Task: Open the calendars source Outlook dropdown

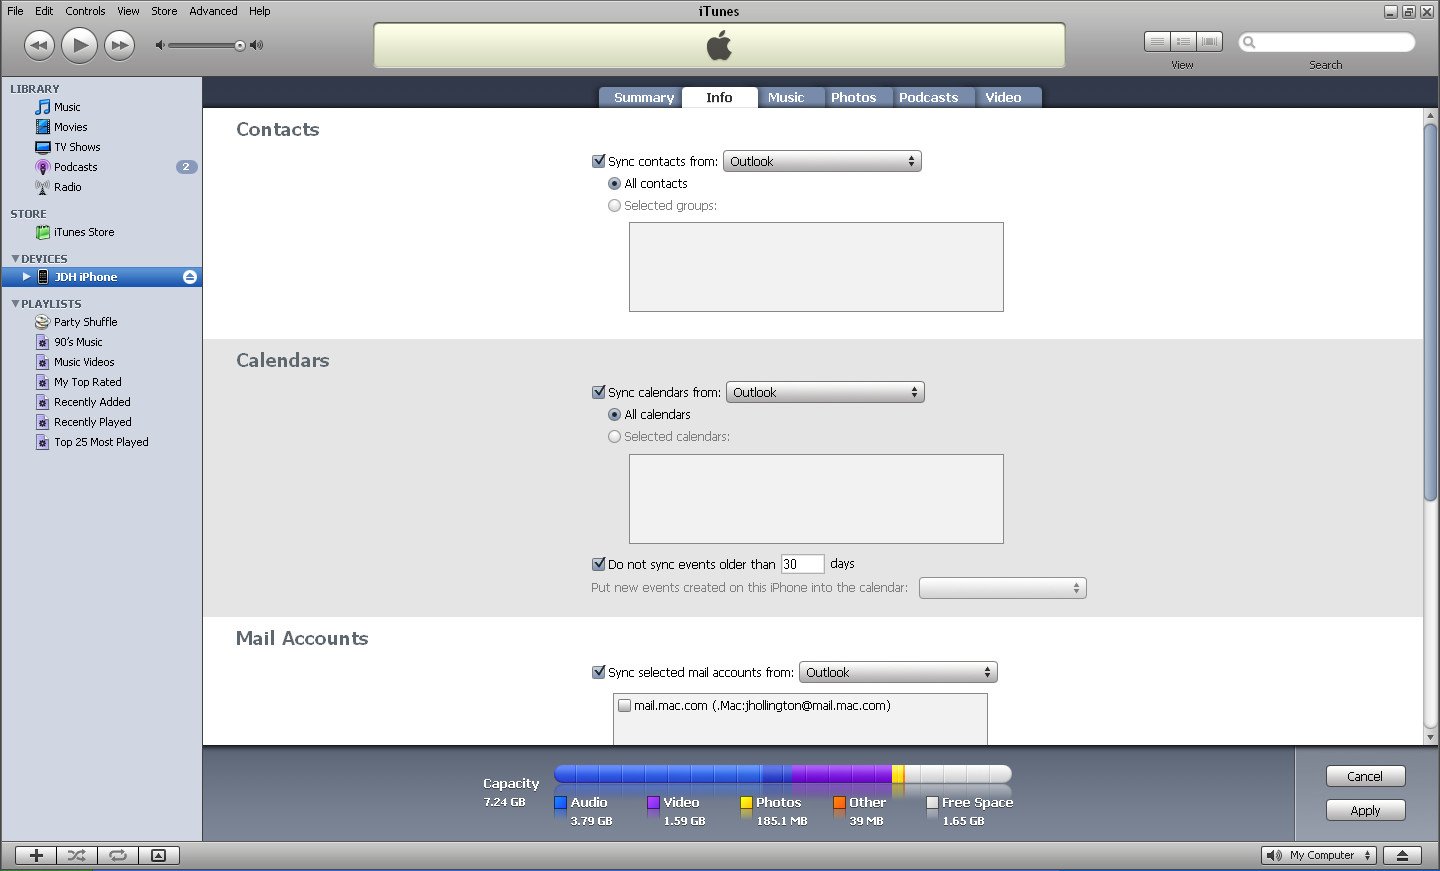Action: (825, 392)
